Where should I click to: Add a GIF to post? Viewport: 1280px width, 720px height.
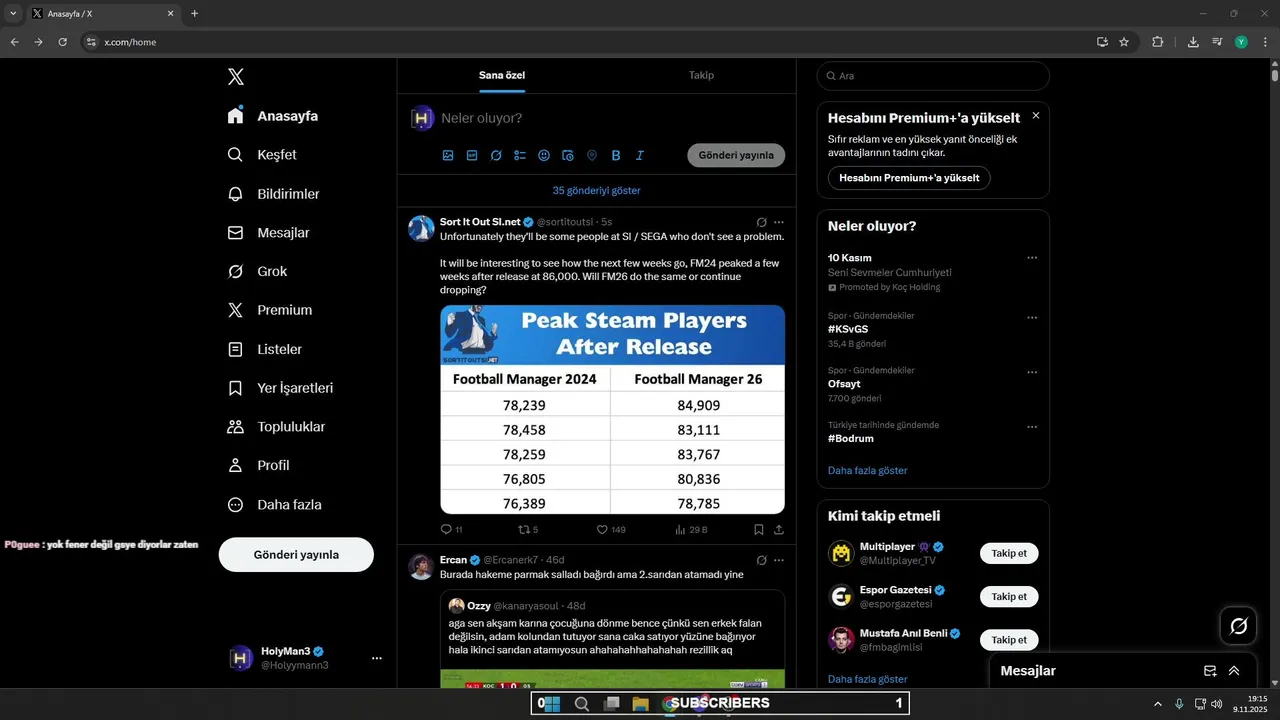coord(472,155)
